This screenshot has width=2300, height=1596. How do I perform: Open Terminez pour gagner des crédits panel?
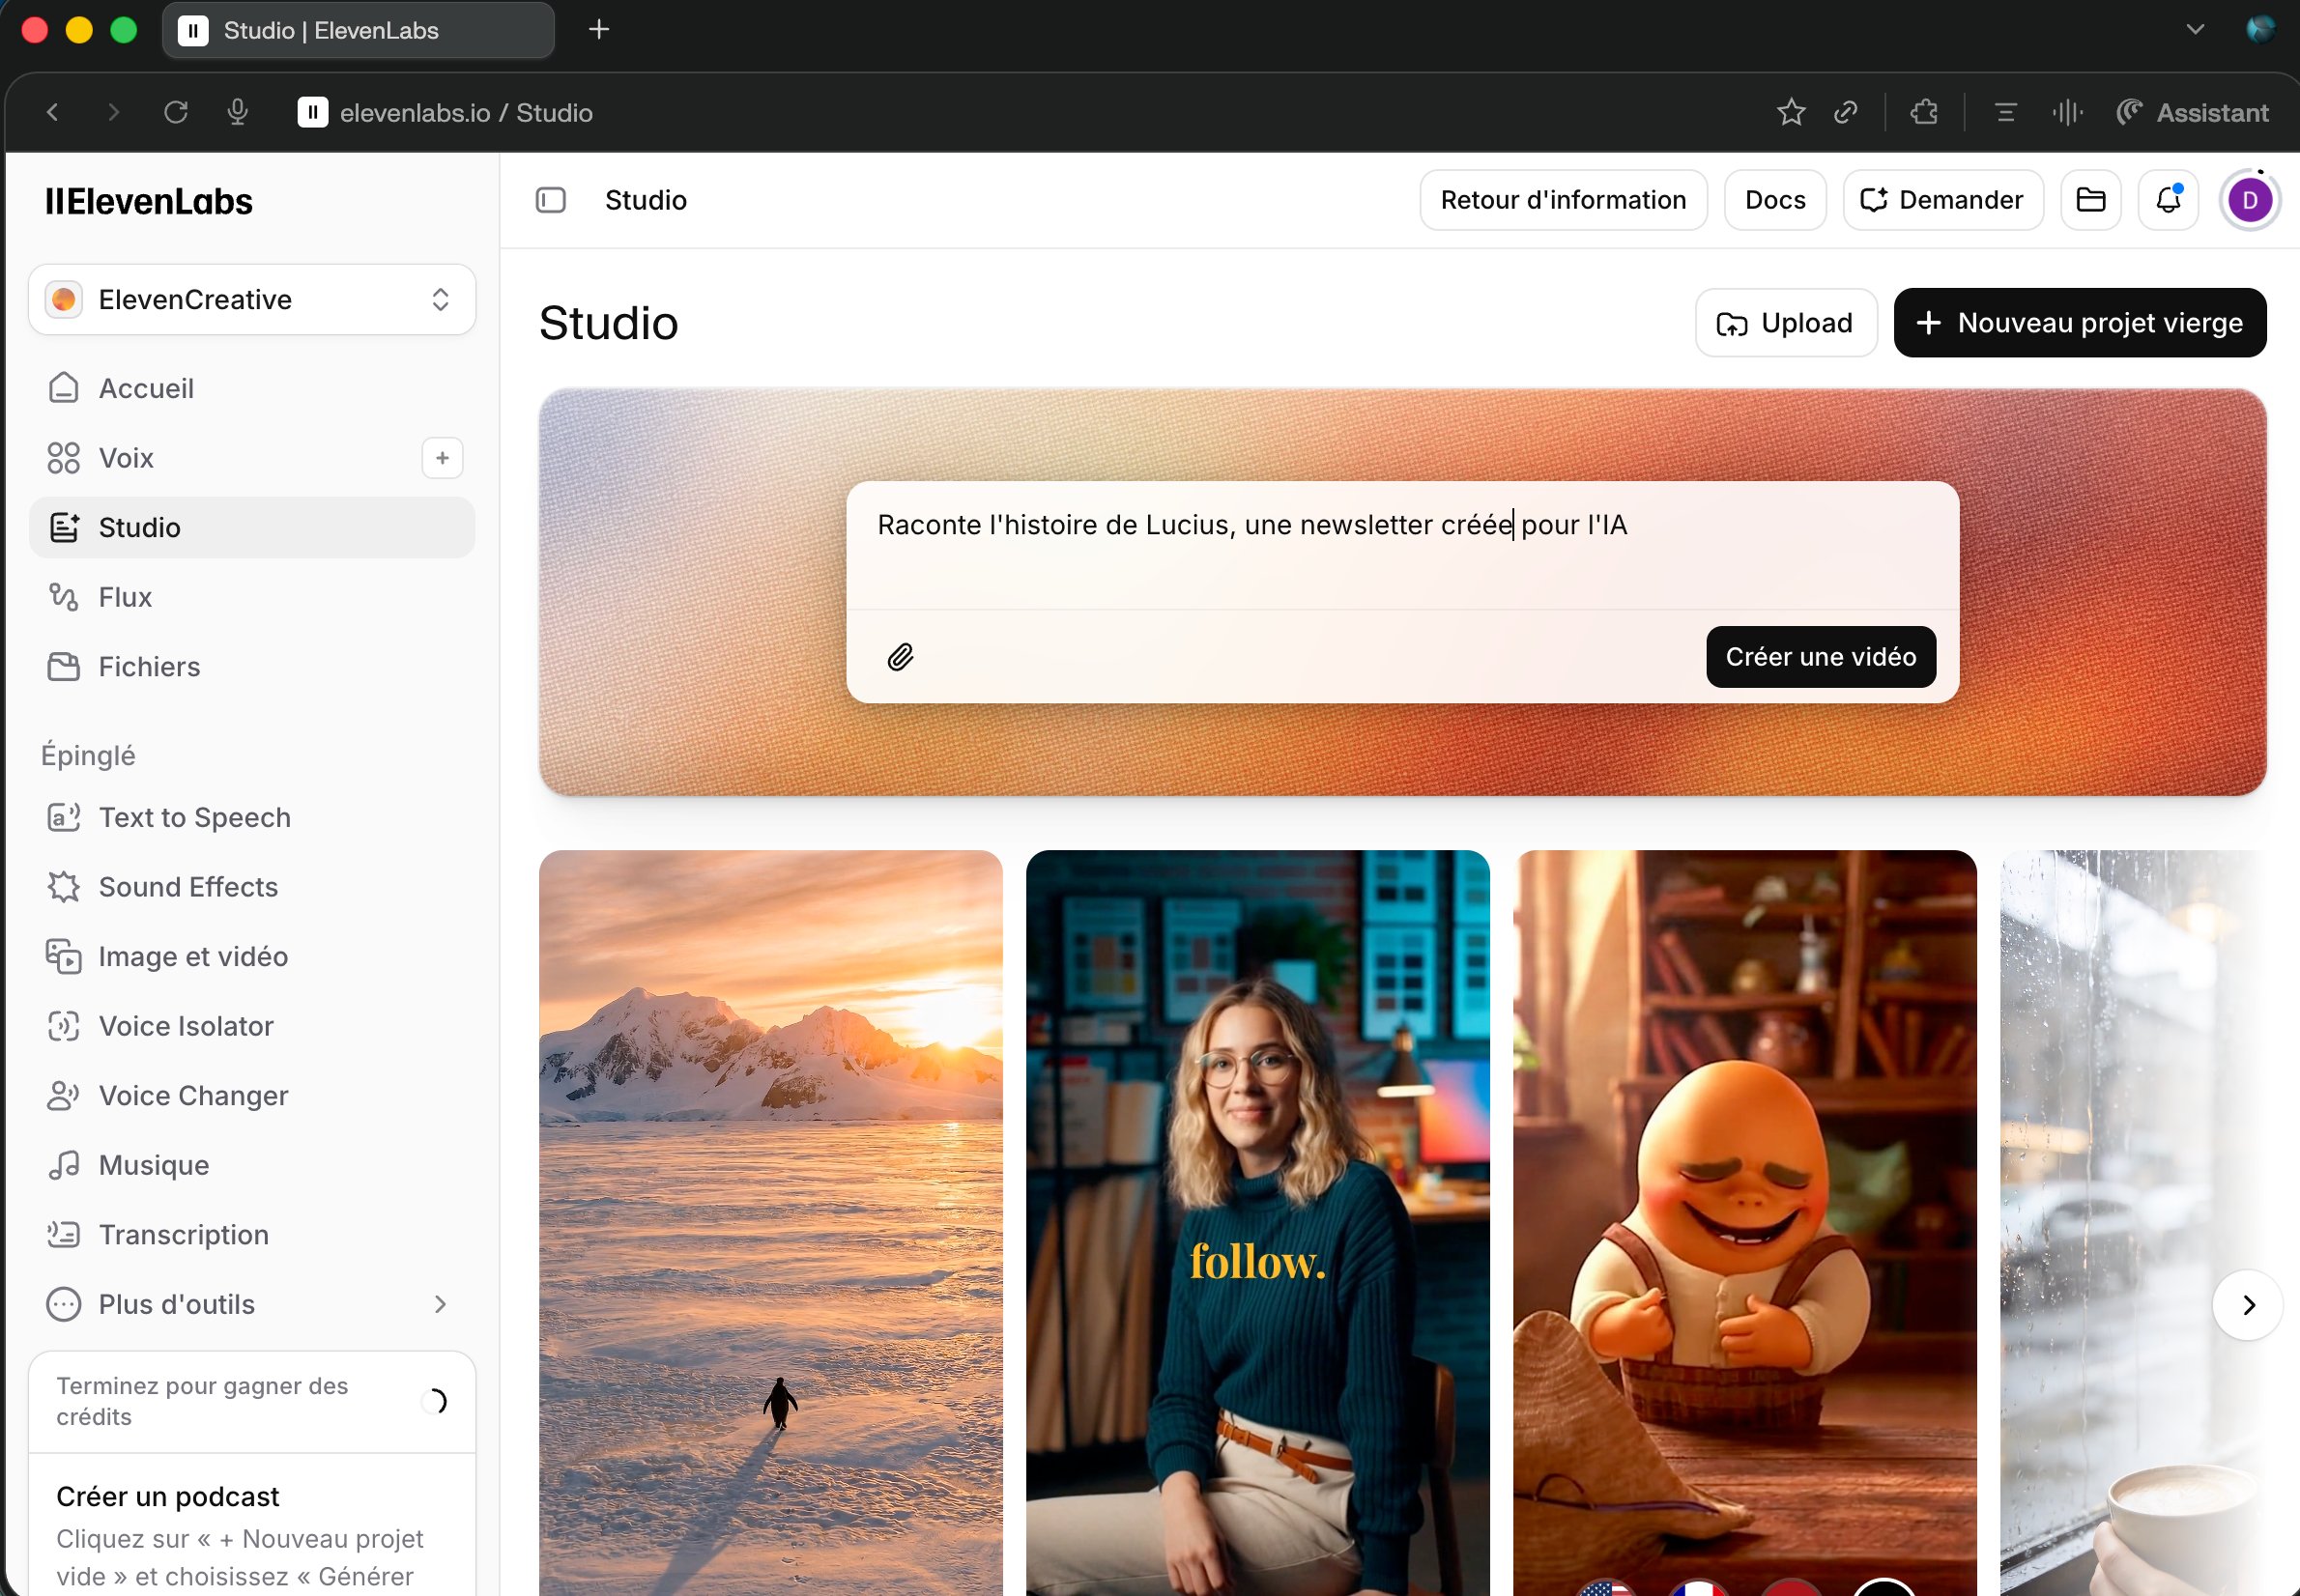pos(252,1401)
